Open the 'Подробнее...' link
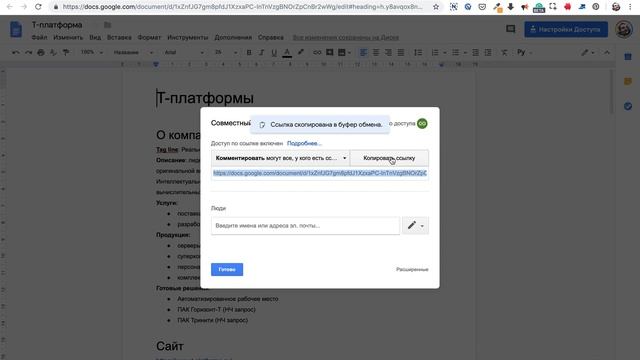The image size is (640, 360). tap(304, 143)
